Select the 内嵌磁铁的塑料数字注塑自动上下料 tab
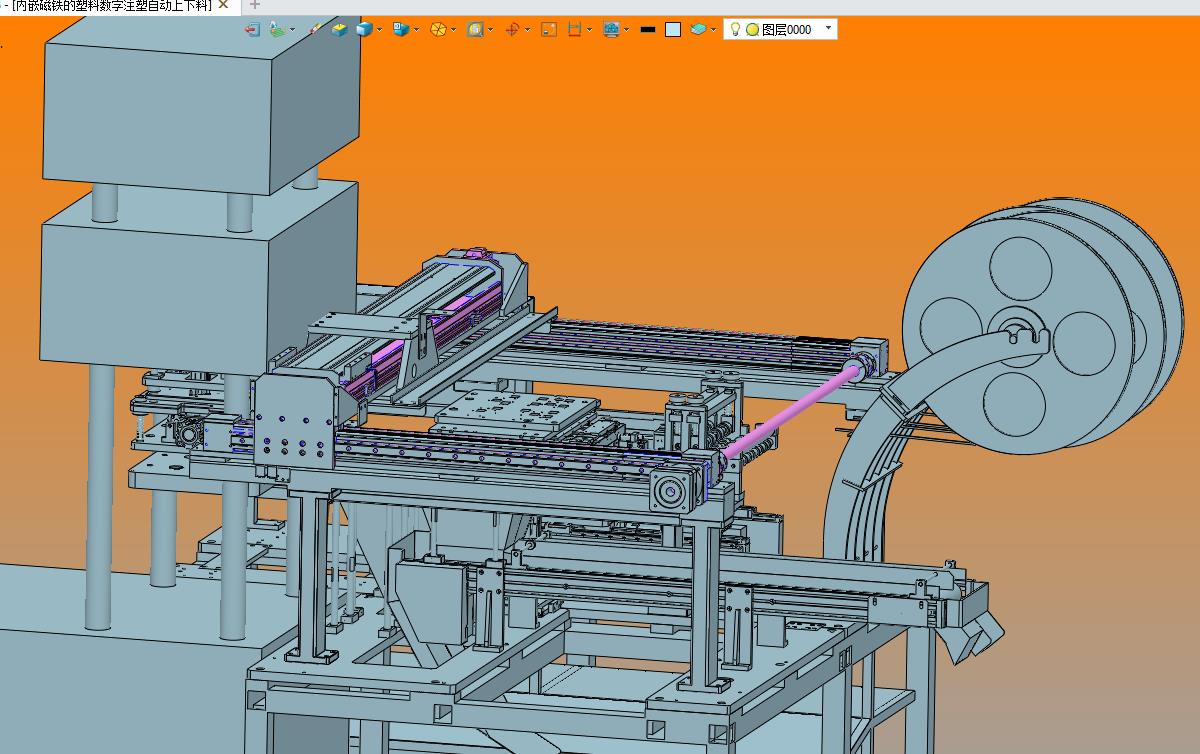The width and height of the screenshot is (1200, 754). pyautogui.click(x=109, y=6)
